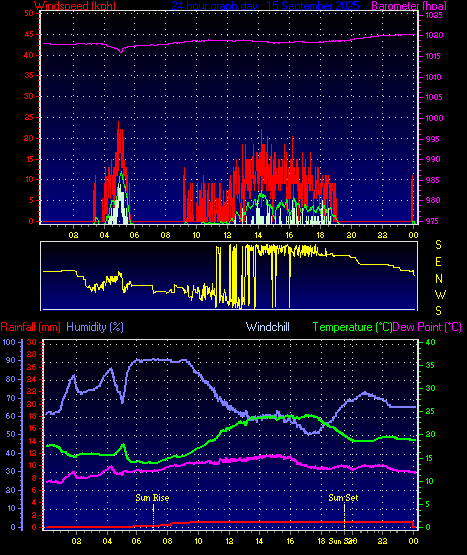Click hour 02 under the humidity graph

[76, 541]
